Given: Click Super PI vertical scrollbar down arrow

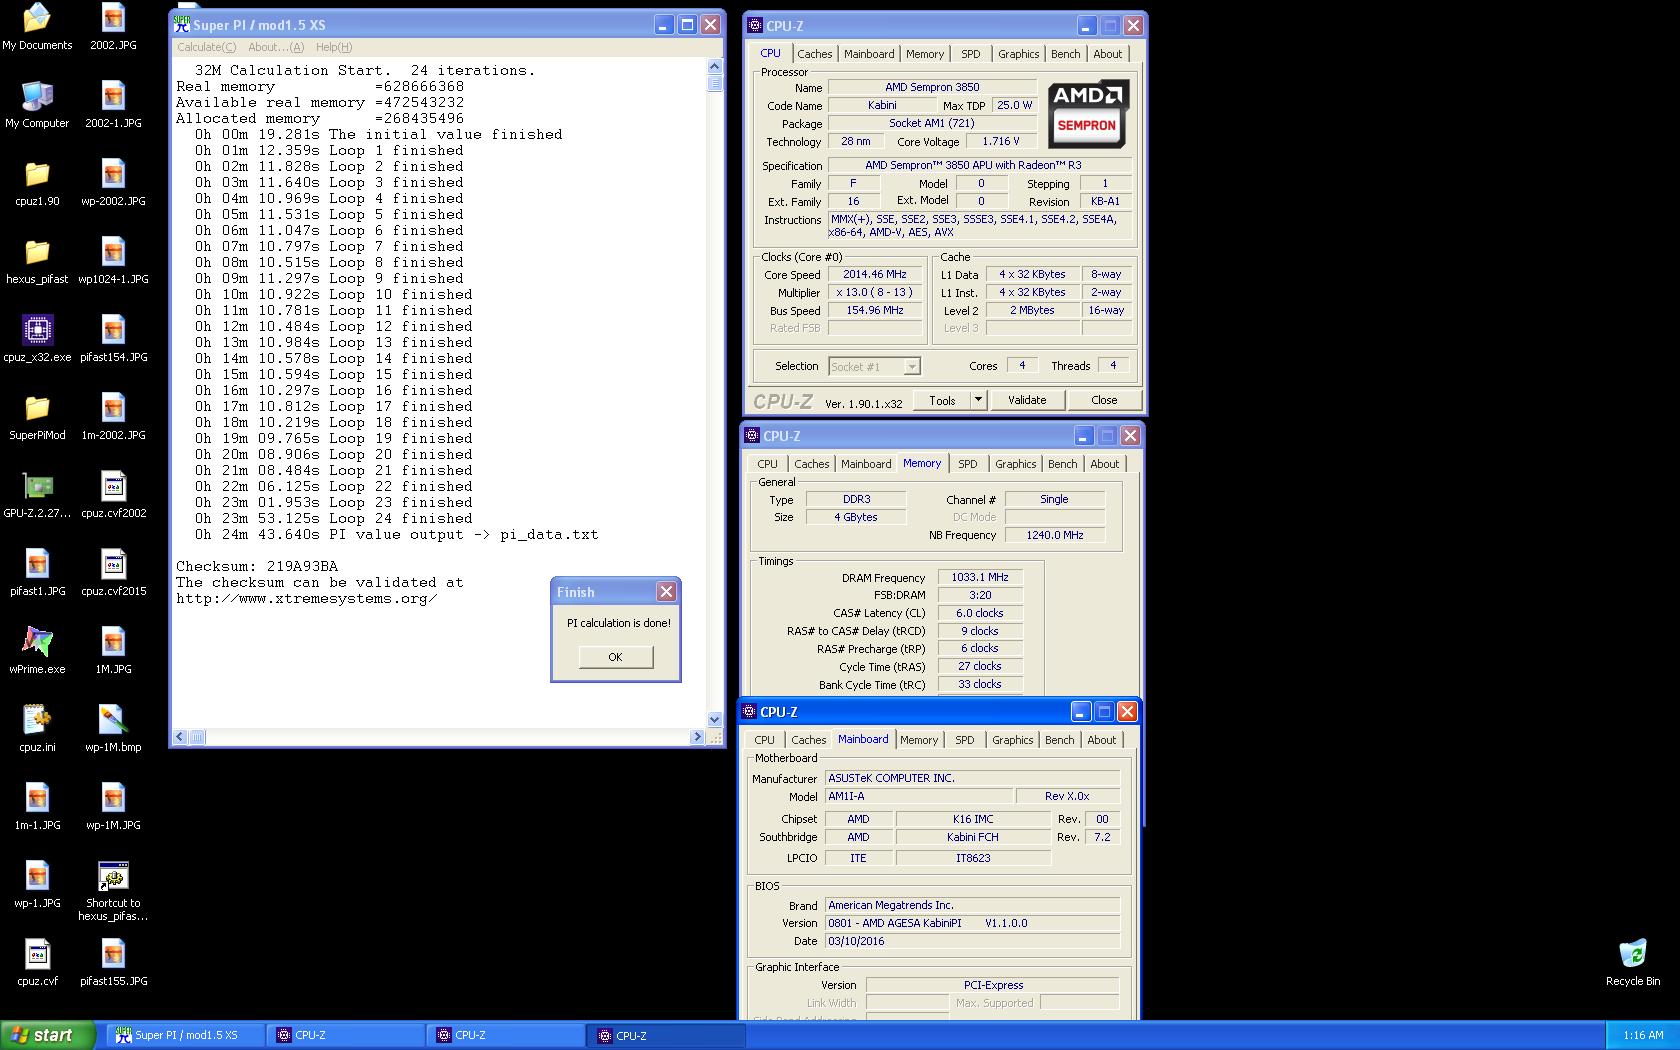Looking at the screenshot, I should click(x=714, y=719).
